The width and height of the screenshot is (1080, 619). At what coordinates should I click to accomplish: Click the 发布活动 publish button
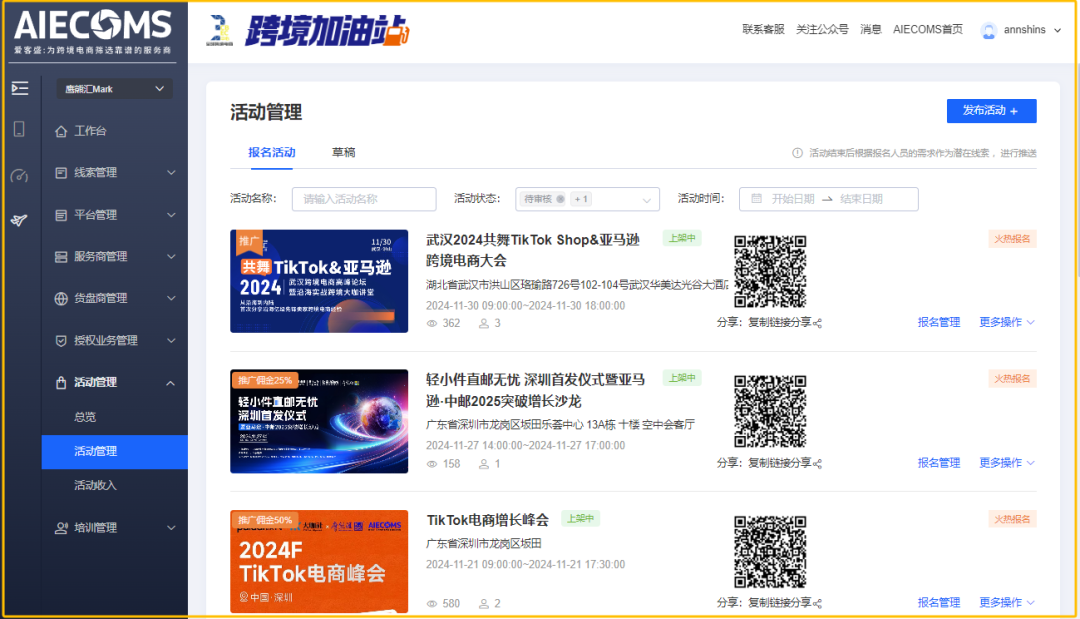[991, 110]
